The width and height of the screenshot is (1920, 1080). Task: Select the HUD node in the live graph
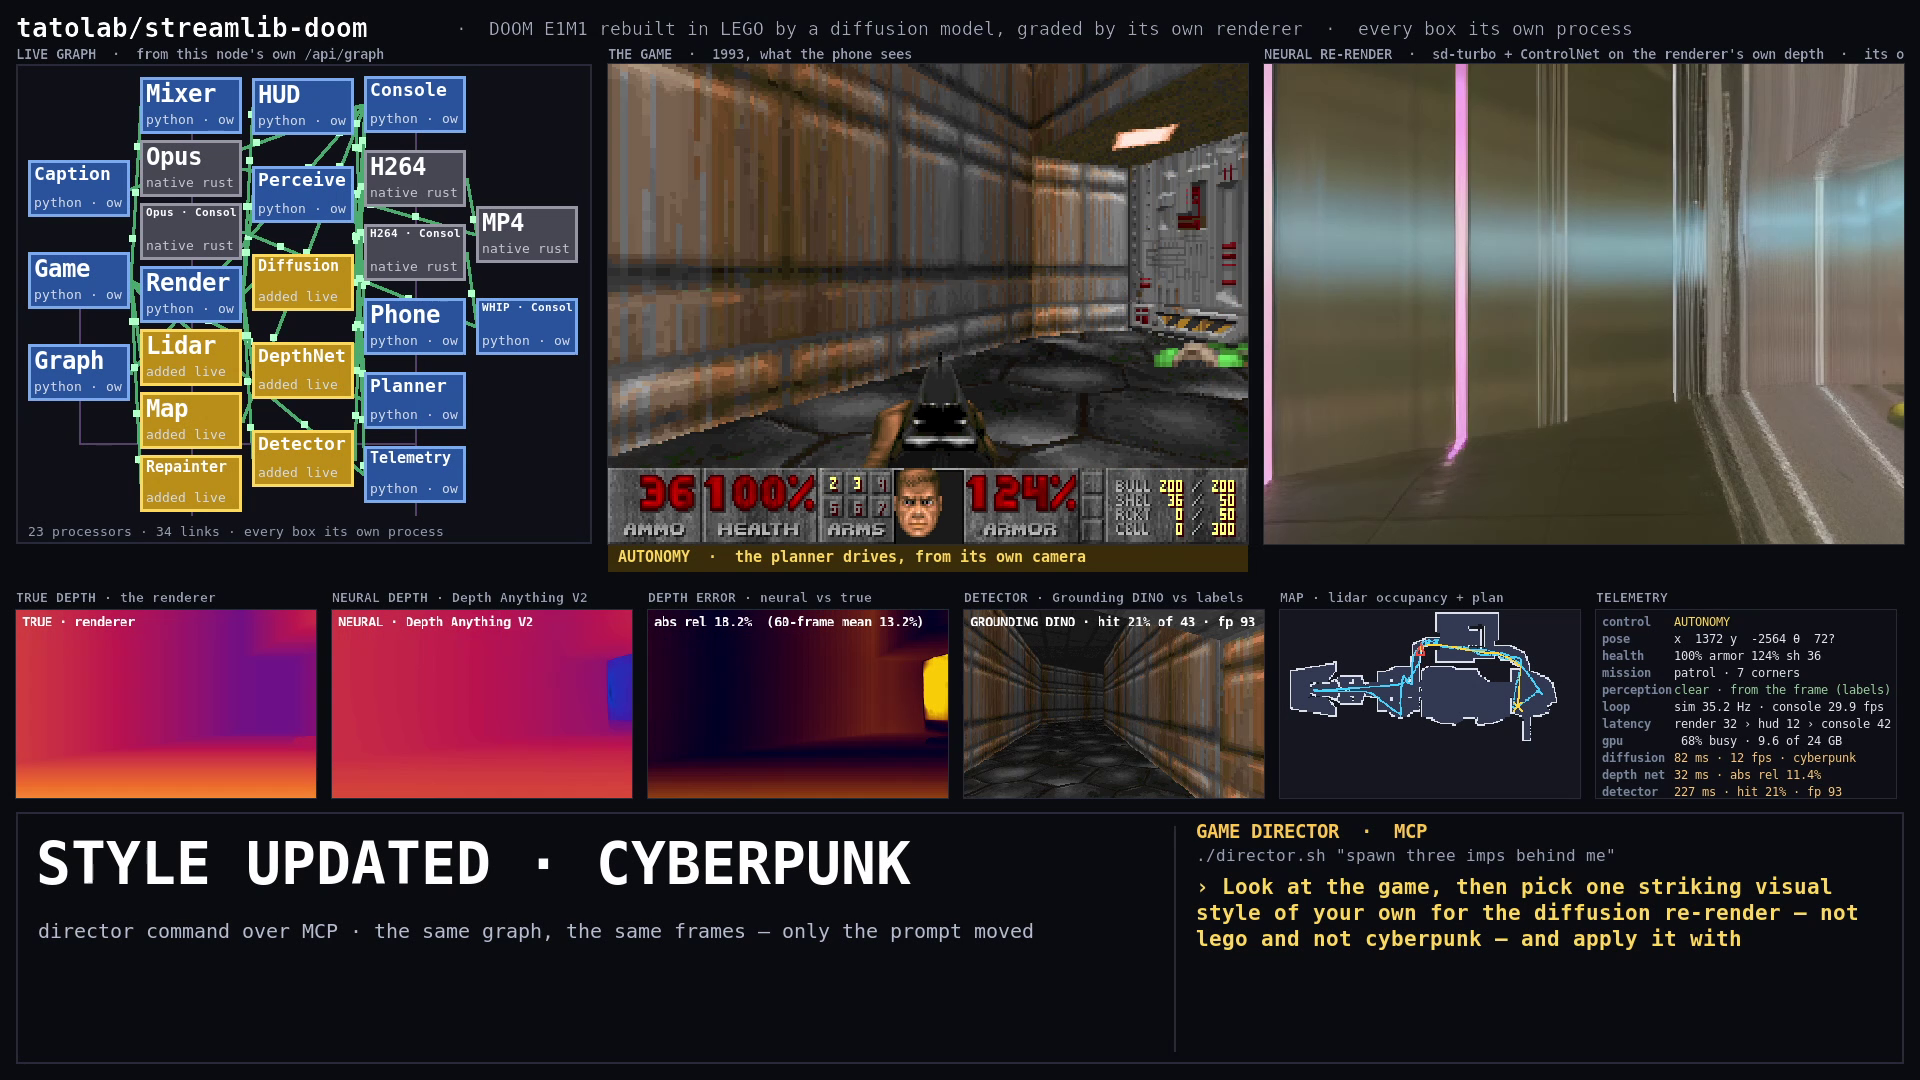tap(302, 106)
